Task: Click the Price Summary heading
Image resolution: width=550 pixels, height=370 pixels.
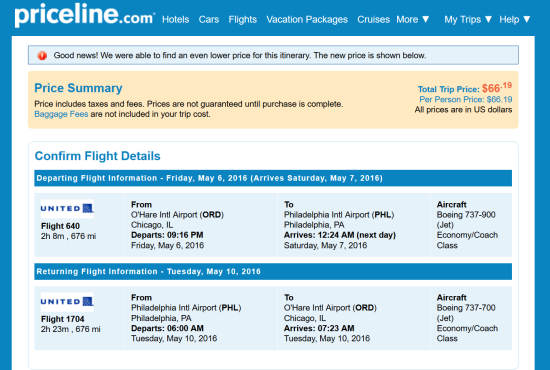Action: 78,88
